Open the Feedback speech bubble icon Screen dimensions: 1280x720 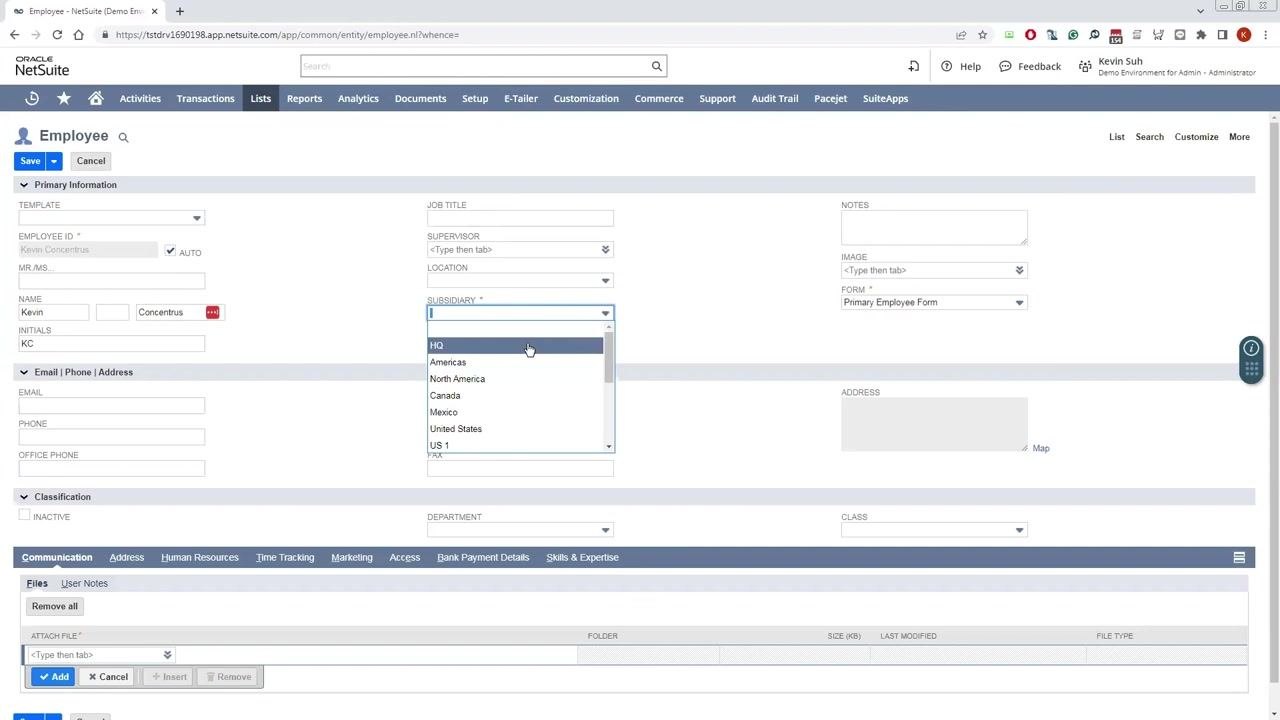(x=1005, y=66)
